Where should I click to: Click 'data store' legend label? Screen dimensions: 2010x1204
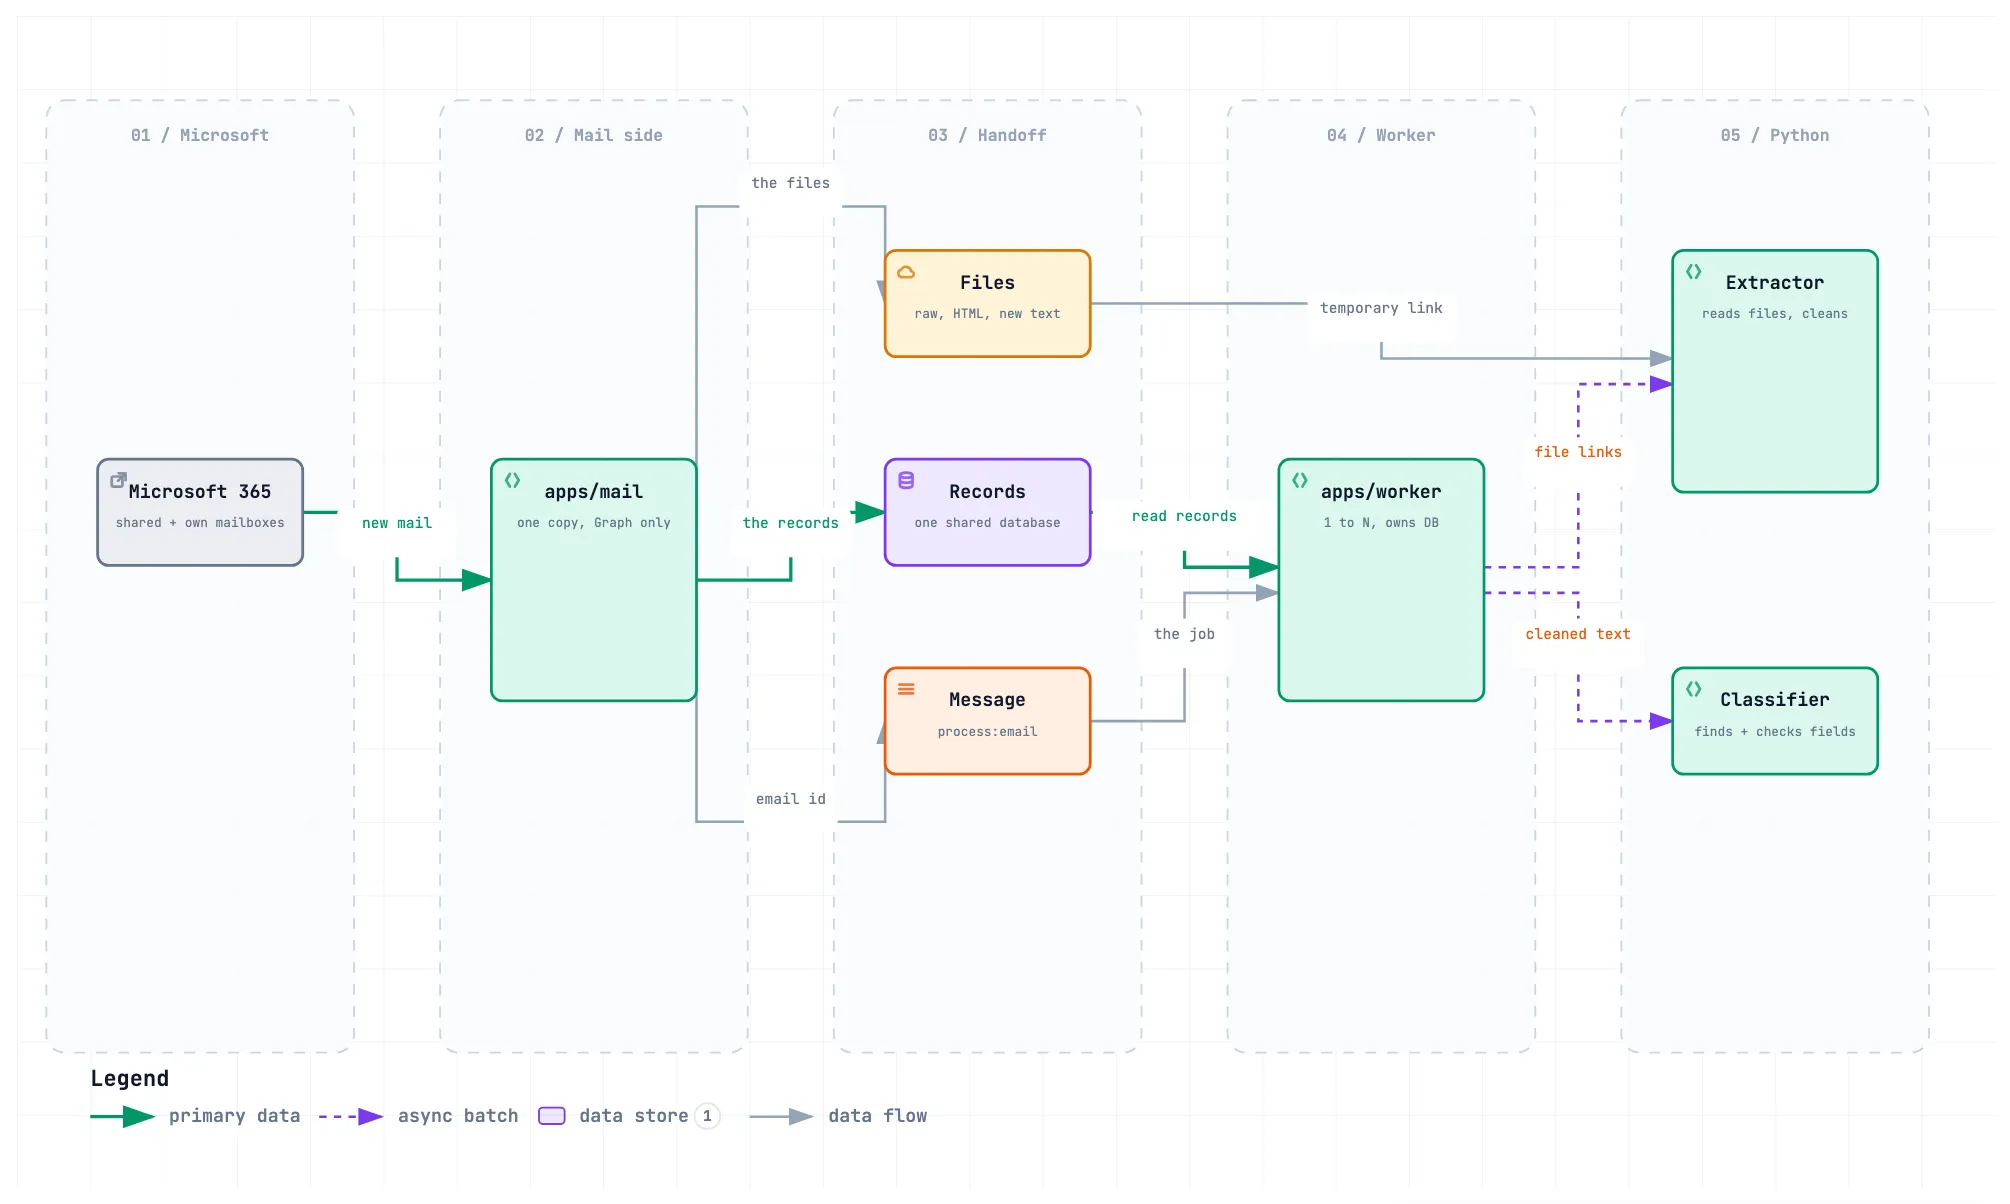(634, 1116)
